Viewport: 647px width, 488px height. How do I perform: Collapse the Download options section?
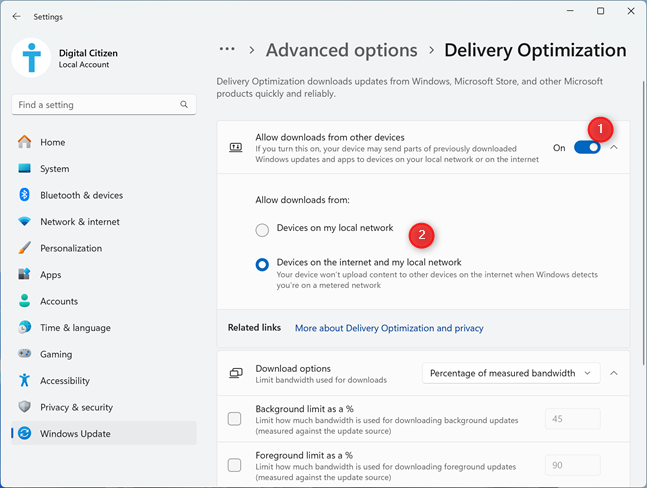614,373
